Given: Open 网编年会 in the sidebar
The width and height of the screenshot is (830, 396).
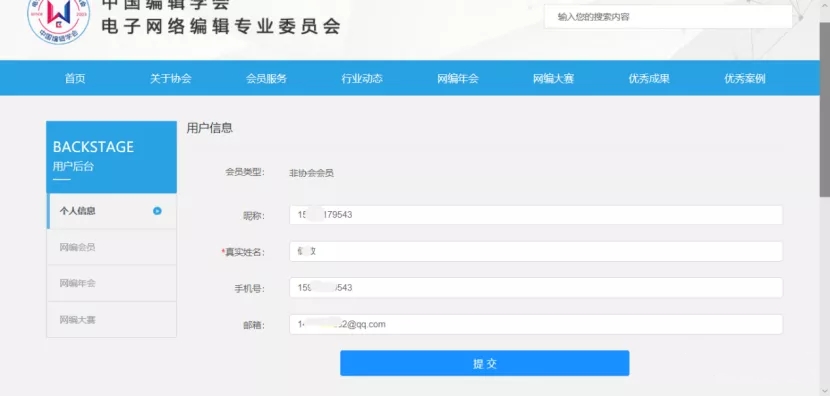Looking at the screenshot, I should [112, 283].
